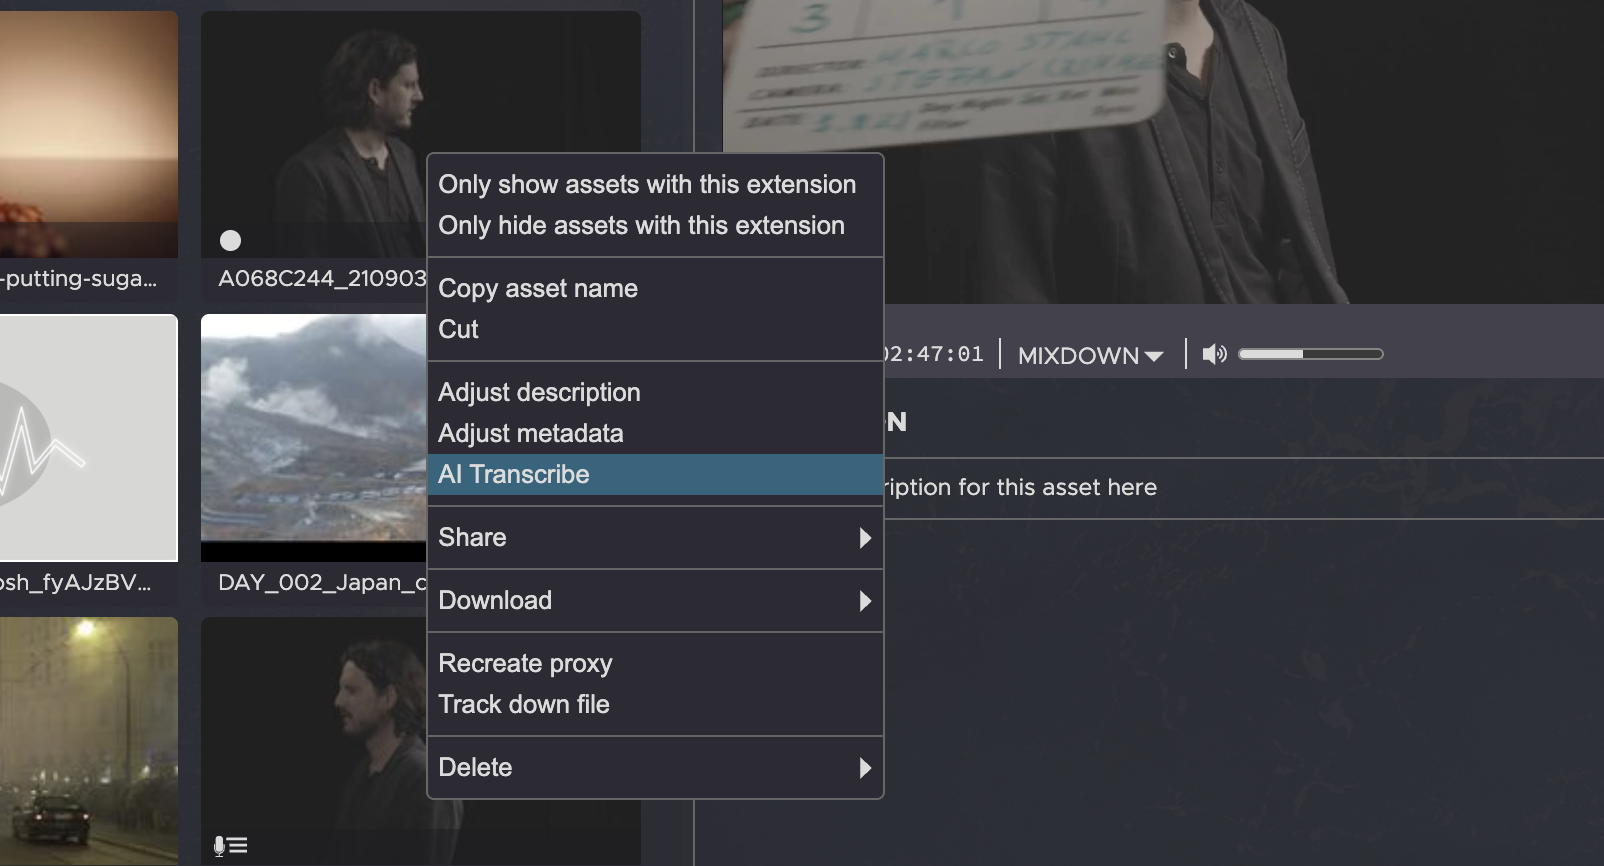Adjust the volume slider
1604x866 pixels.
click(1310, 354)
